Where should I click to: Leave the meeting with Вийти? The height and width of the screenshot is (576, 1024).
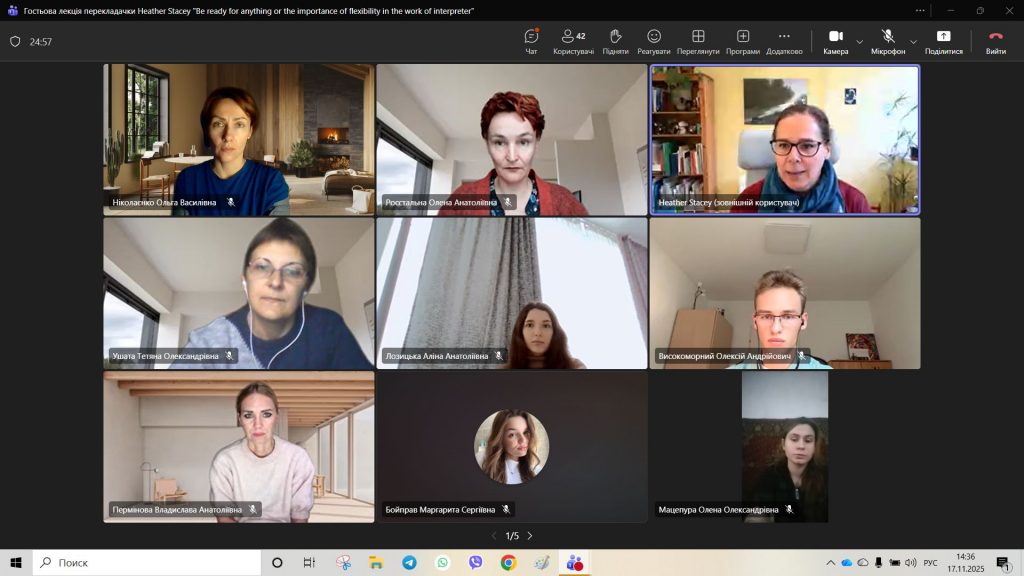tap(995, 41)
